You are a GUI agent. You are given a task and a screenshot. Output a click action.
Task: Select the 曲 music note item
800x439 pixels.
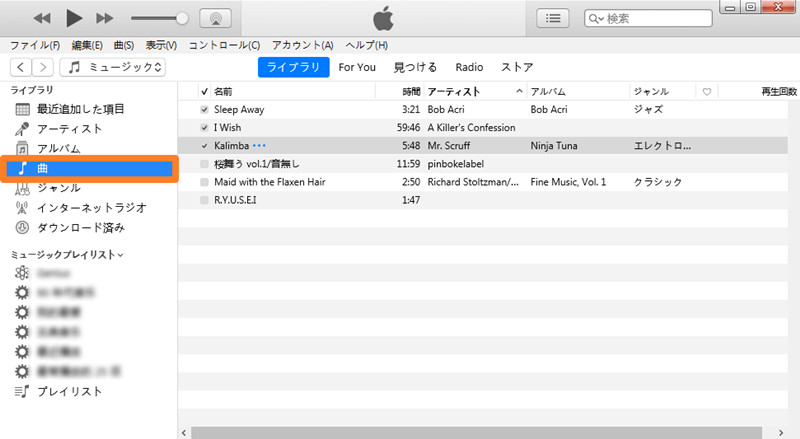point(89,168)
